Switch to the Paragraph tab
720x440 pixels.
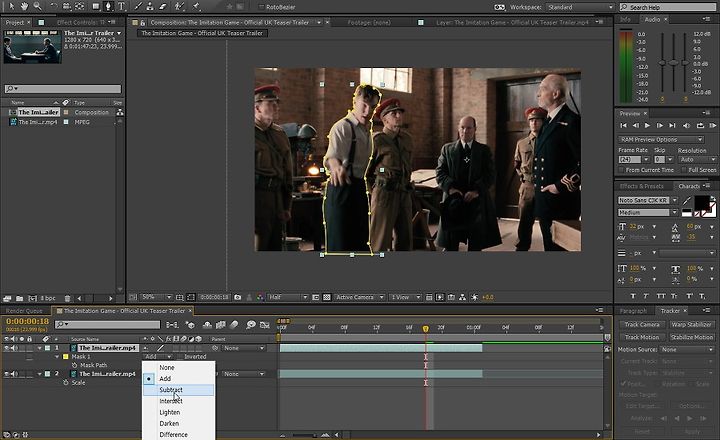633,311
